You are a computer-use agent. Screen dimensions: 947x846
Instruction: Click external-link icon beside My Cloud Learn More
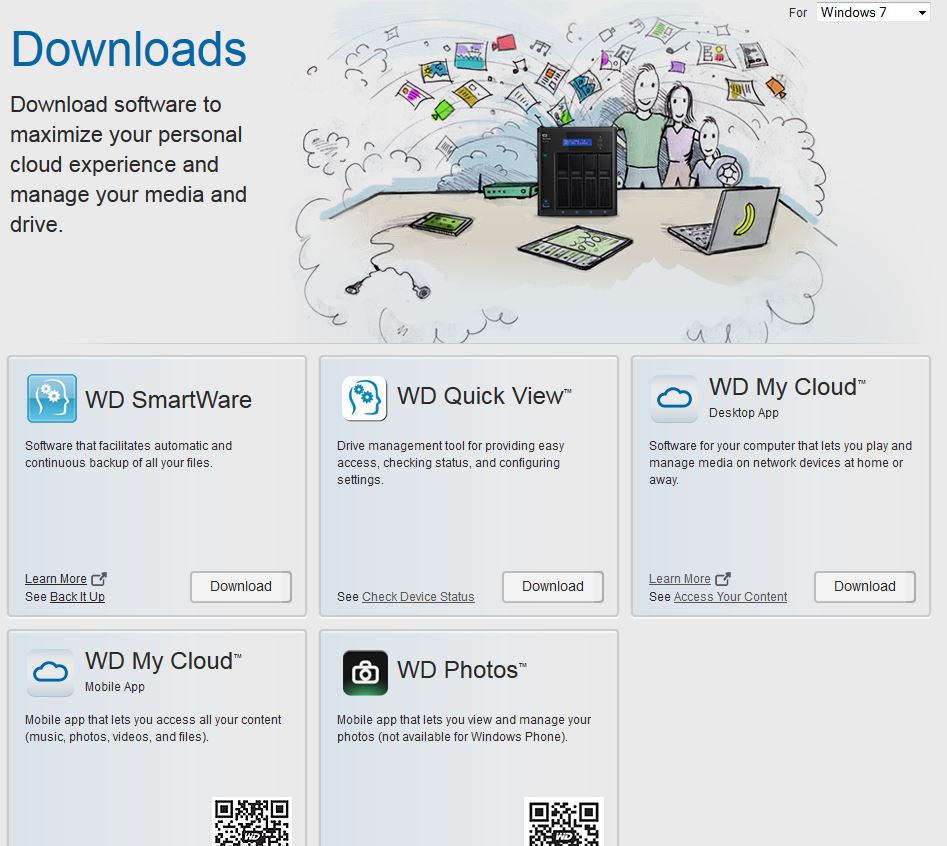[723, 578]
